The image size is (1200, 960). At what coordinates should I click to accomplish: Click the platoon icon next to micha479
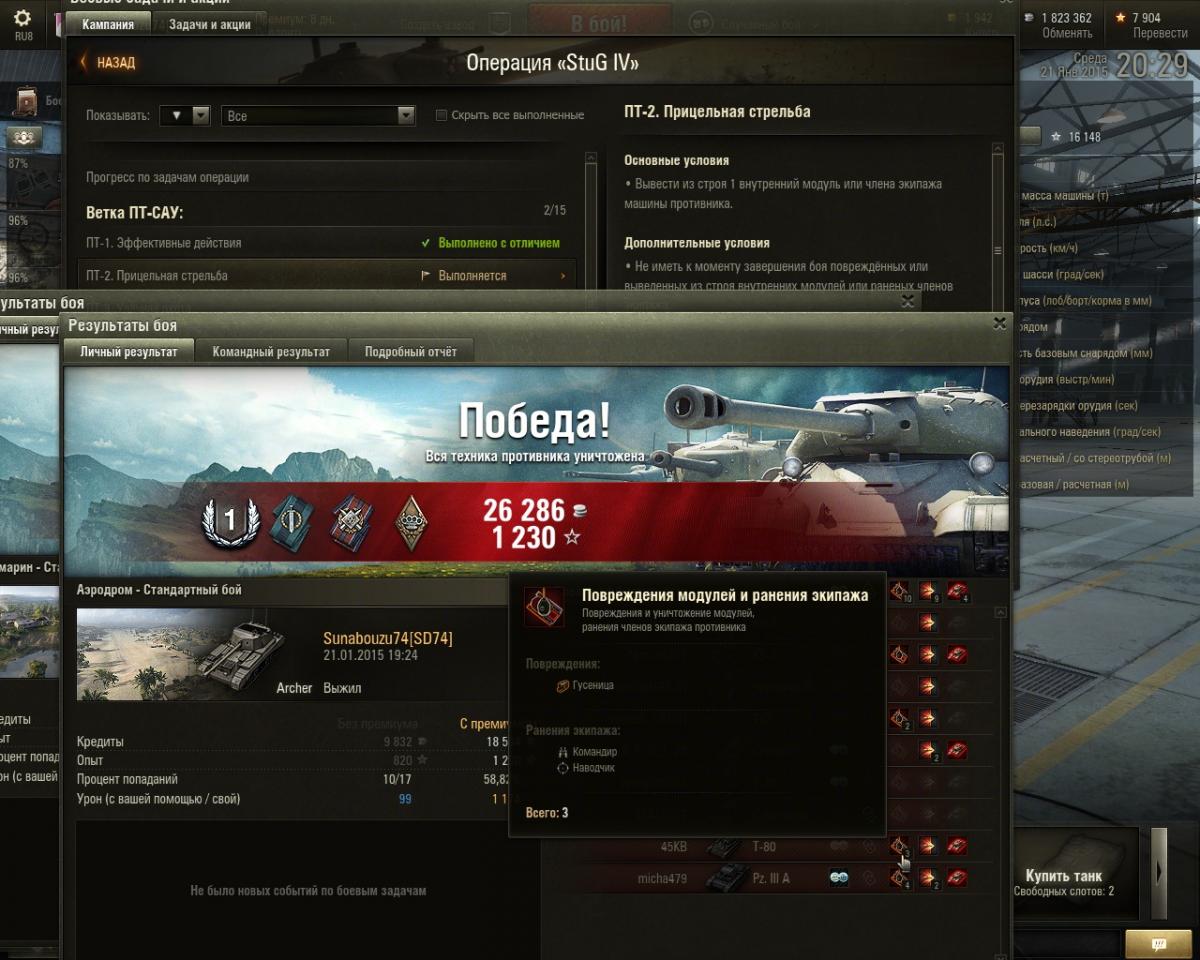(x=838, y=878)
